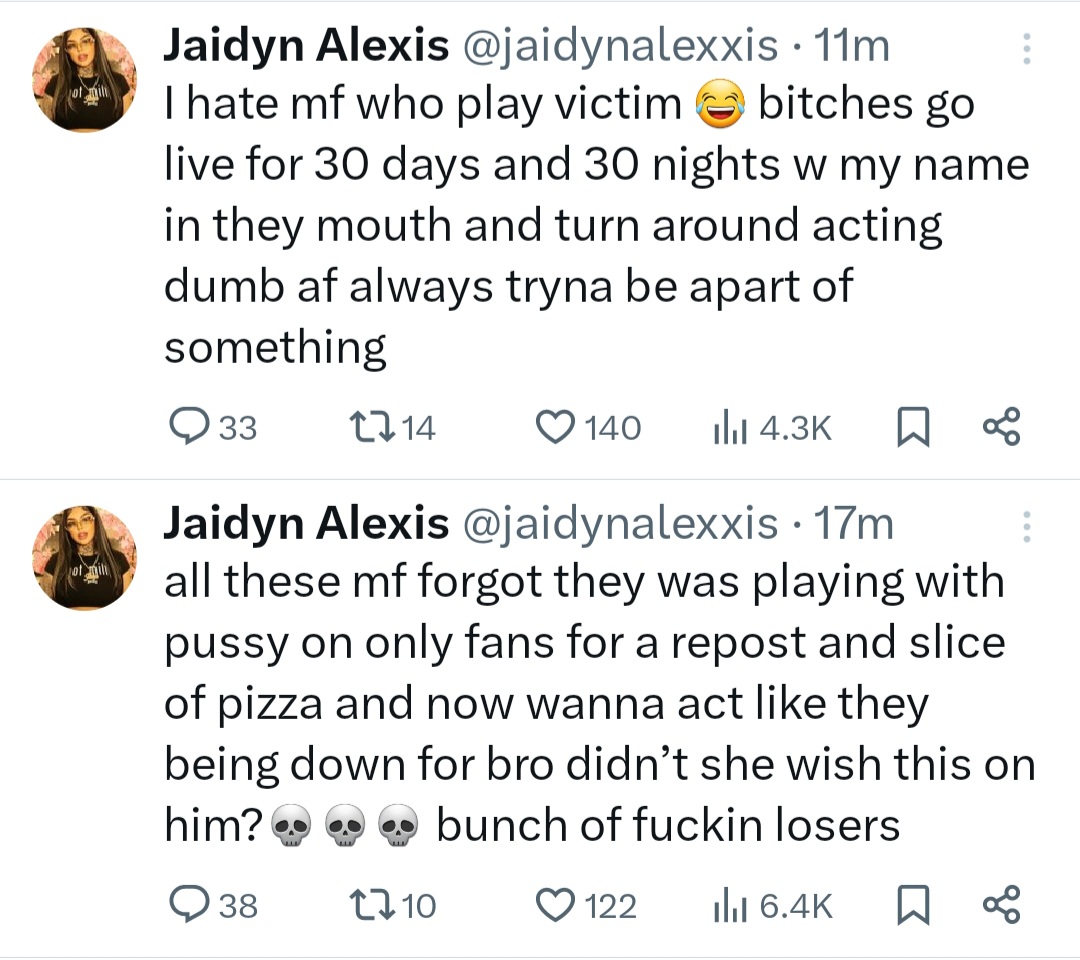Image resolution: width=1080 pixels, height=960 pixels.
Task: Share the 'bunch of losers' tweet
Action: click(1000, 905)
